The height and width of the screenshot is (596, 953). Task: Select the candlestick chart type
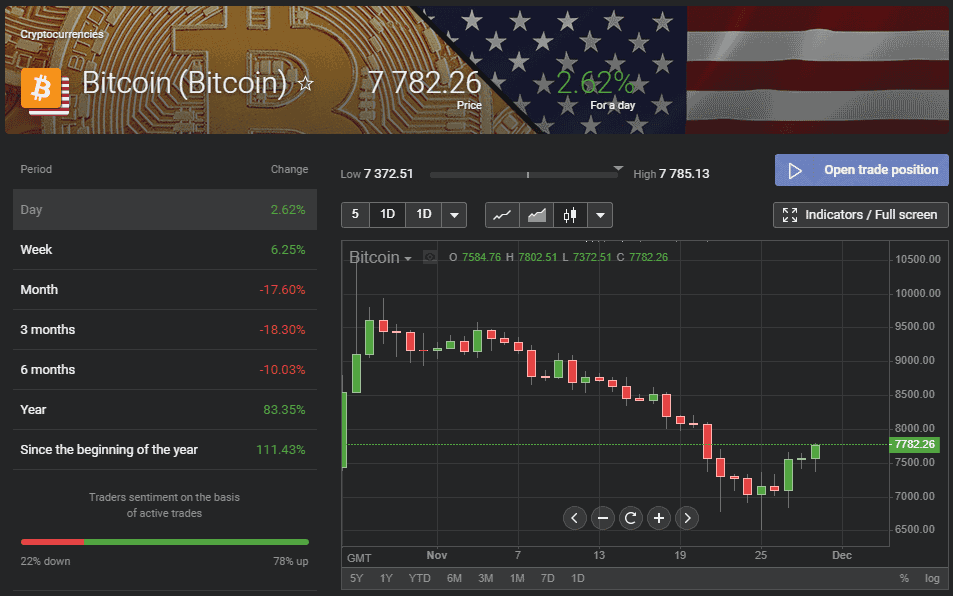[x=570, y=215]
